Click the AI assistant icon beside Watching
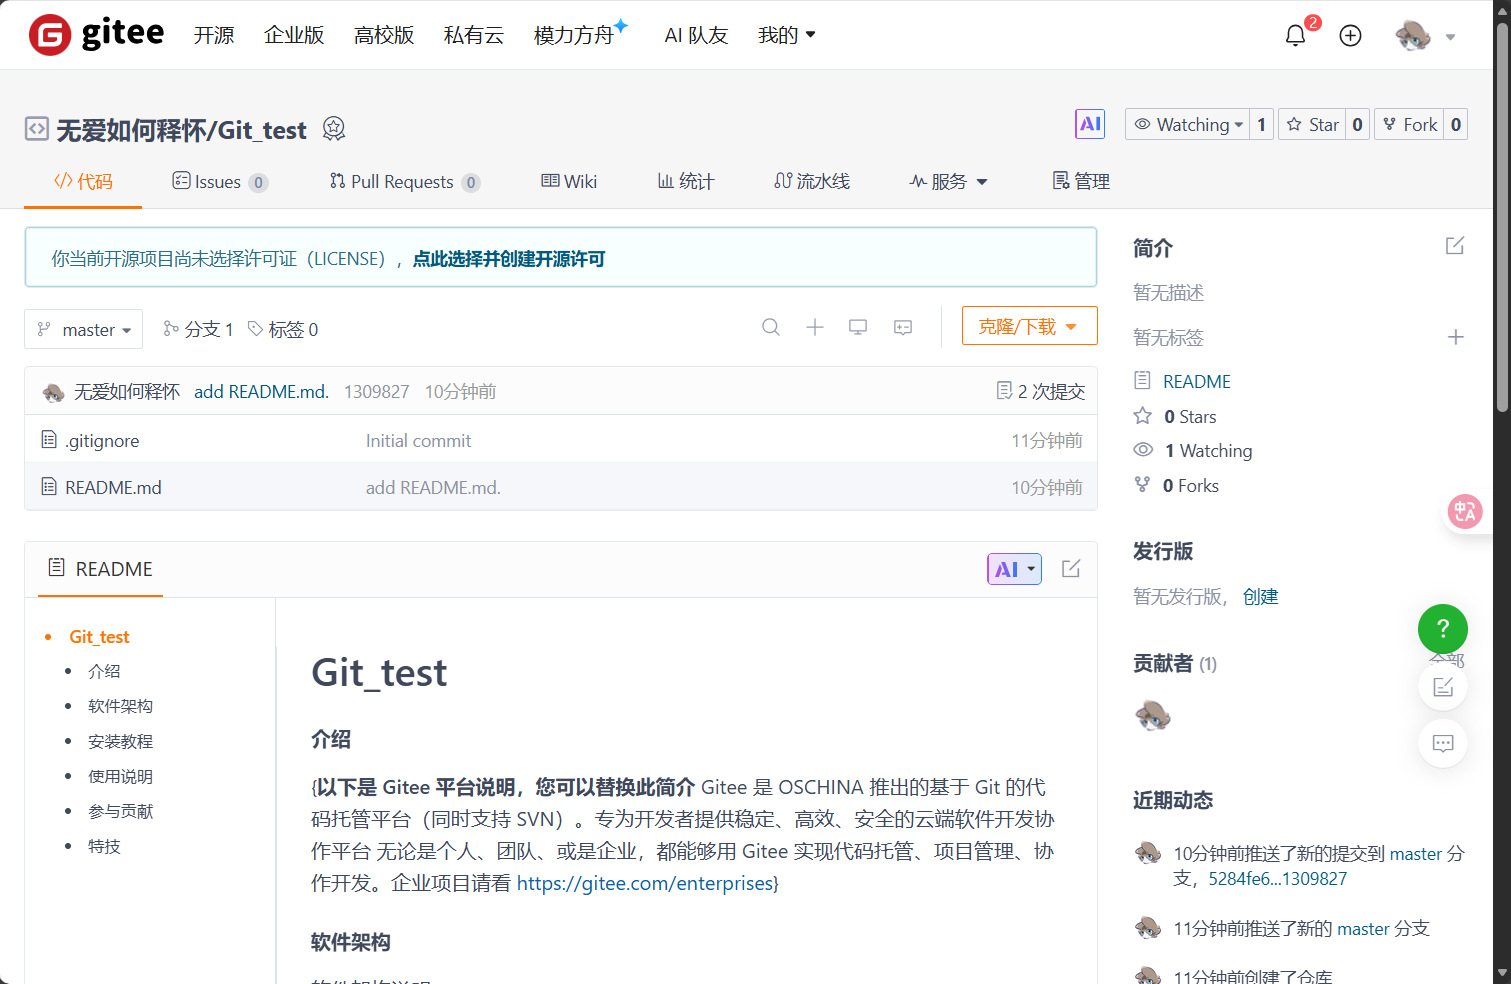The width and height of the screenshot is (1511, 984). (x=1090, y=124)
